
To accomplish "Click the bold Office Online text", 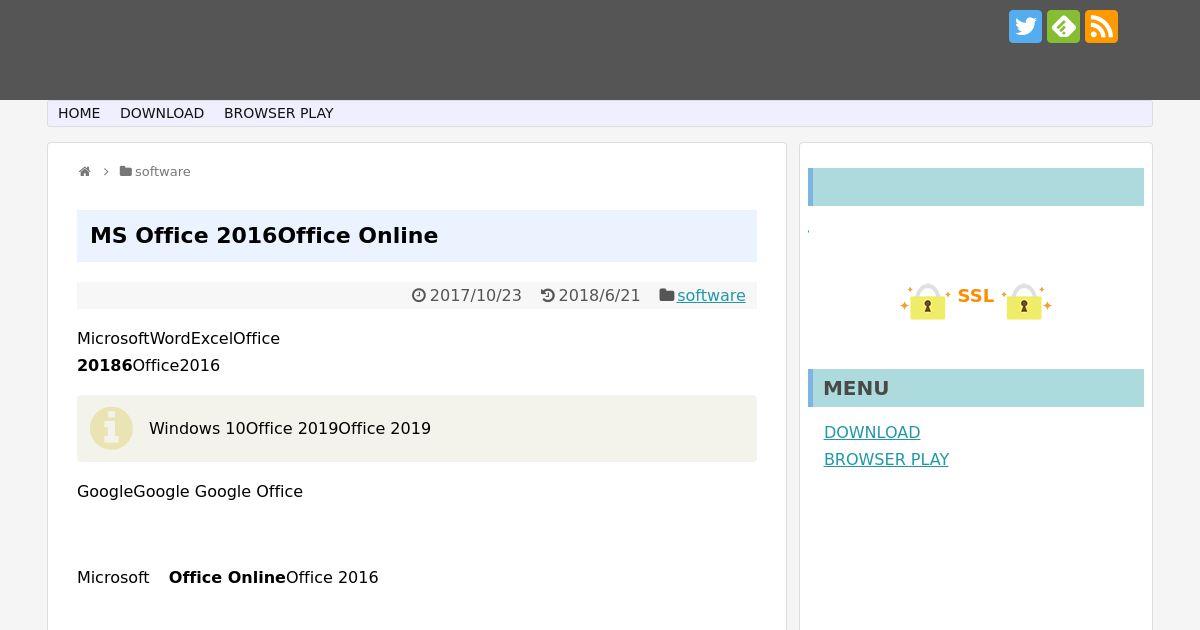I will pyautogui.click(x=227, y=577).
